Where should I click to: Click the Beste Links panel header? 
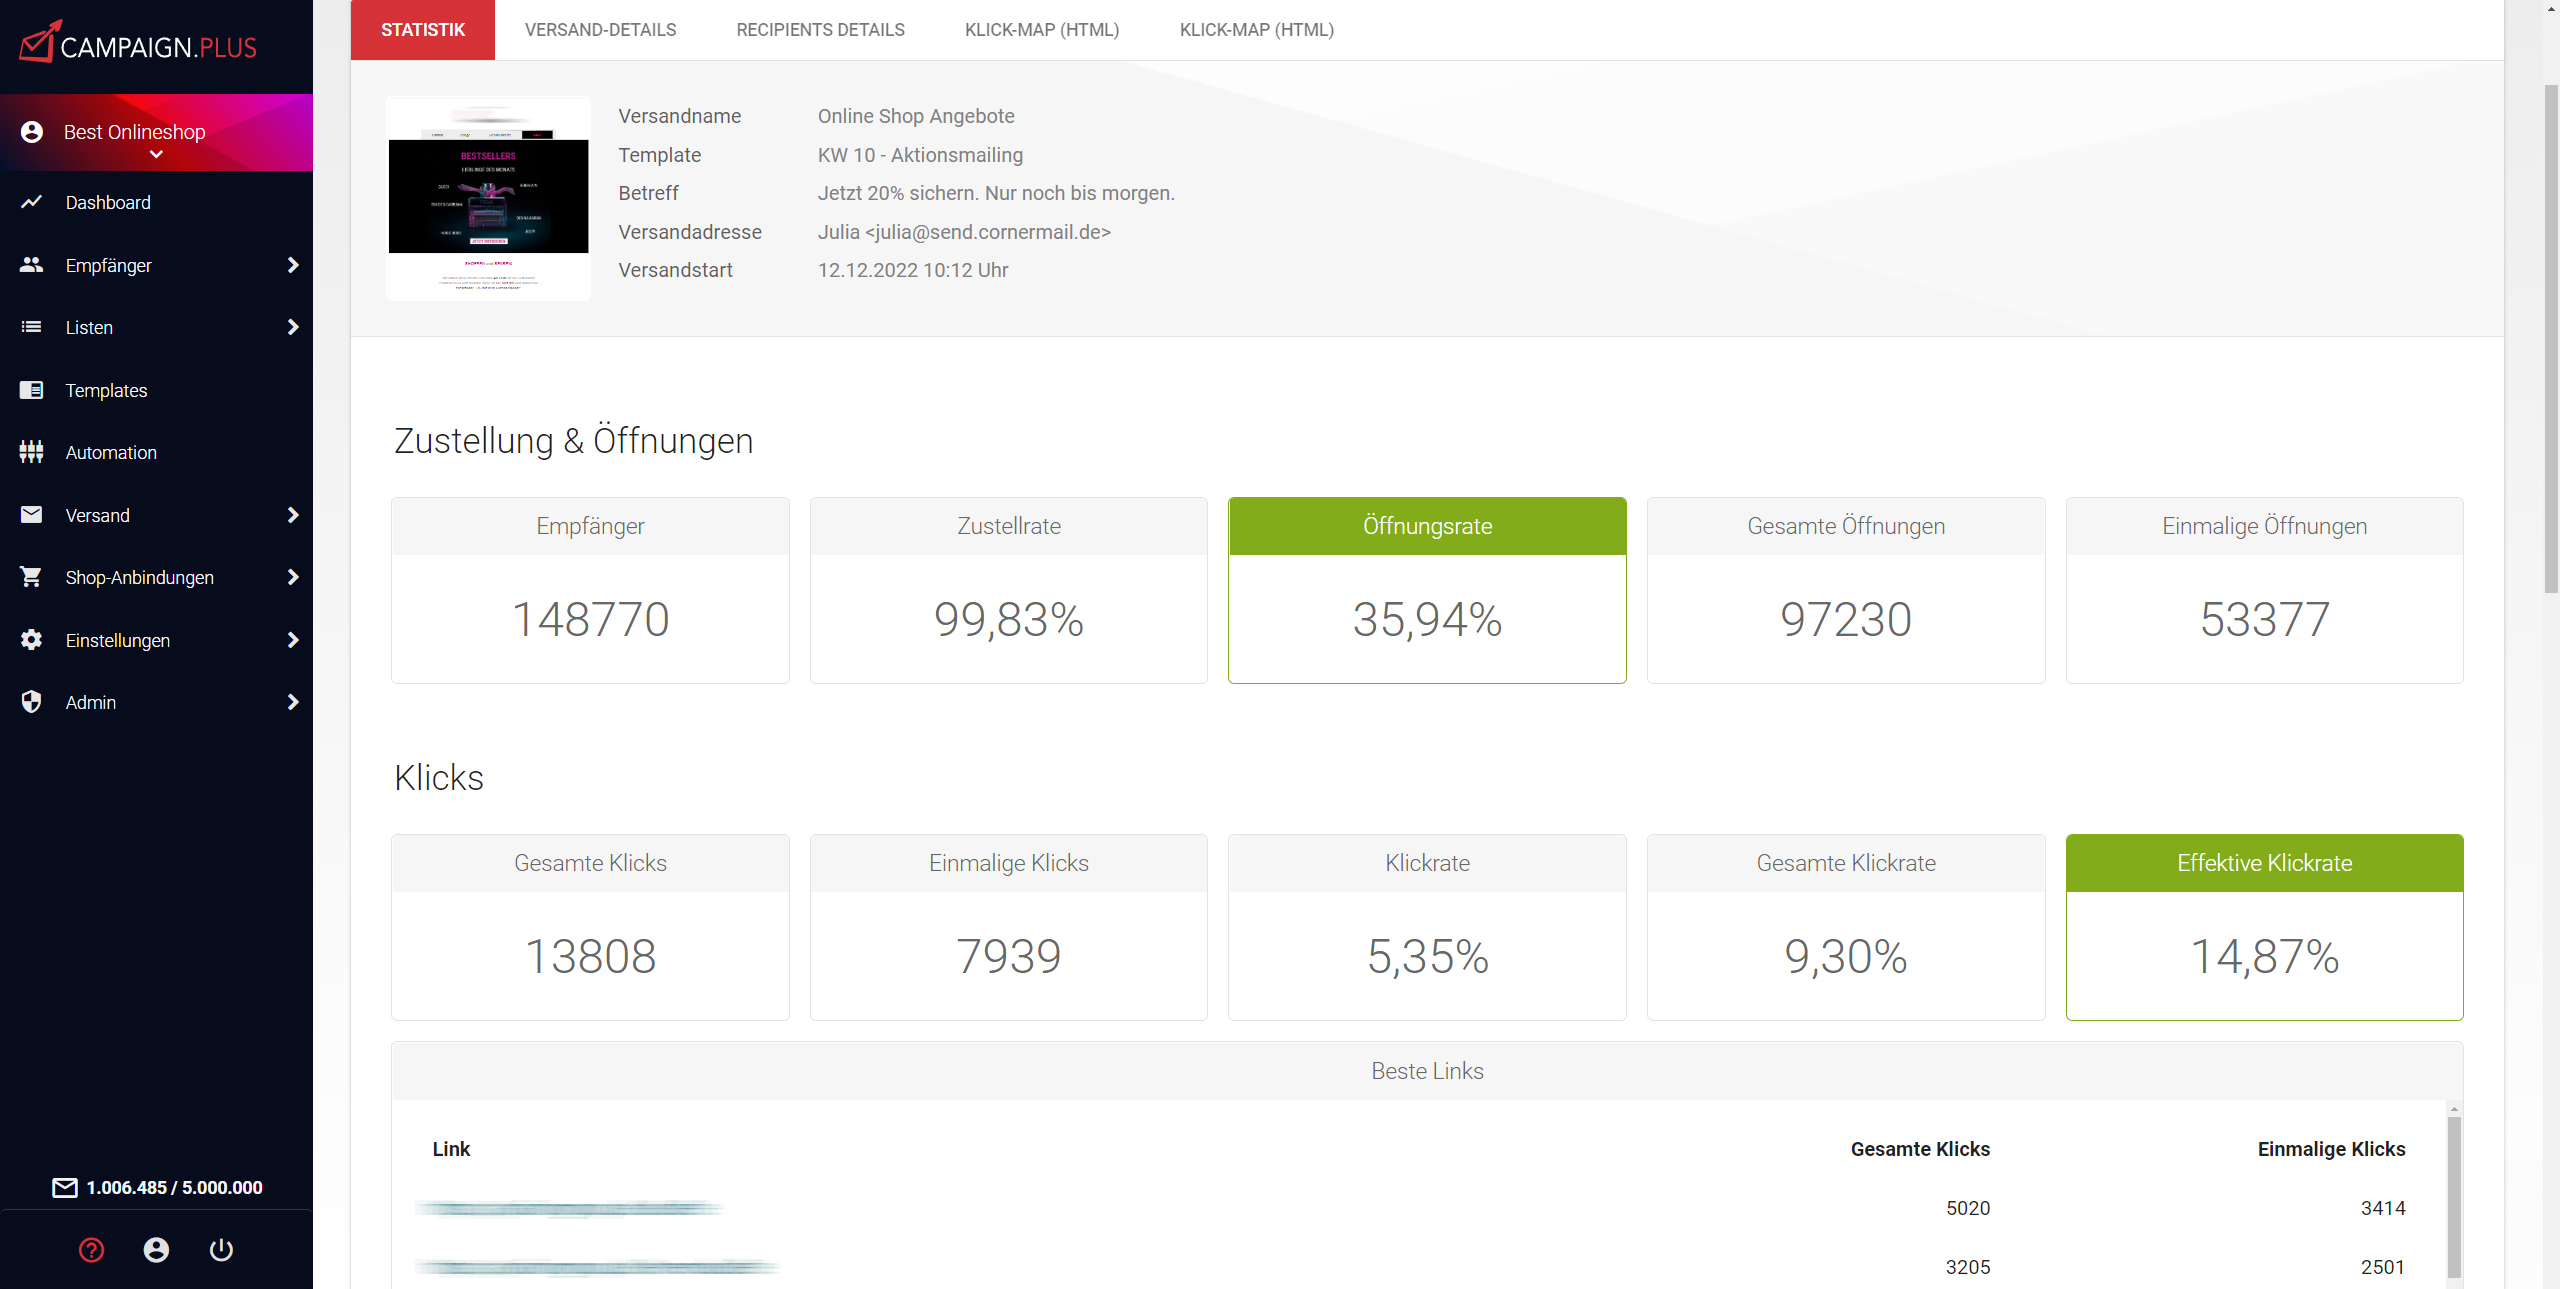(1427, 1071)
